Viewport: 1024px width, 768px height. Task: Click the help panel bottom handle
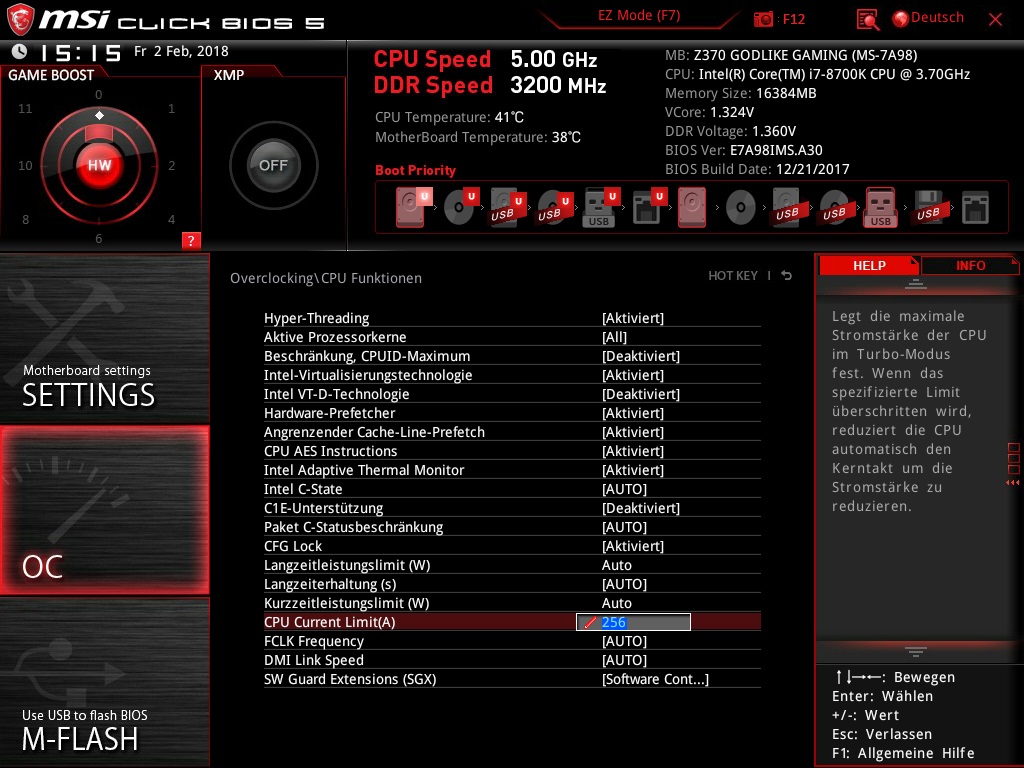pos(916,652)
